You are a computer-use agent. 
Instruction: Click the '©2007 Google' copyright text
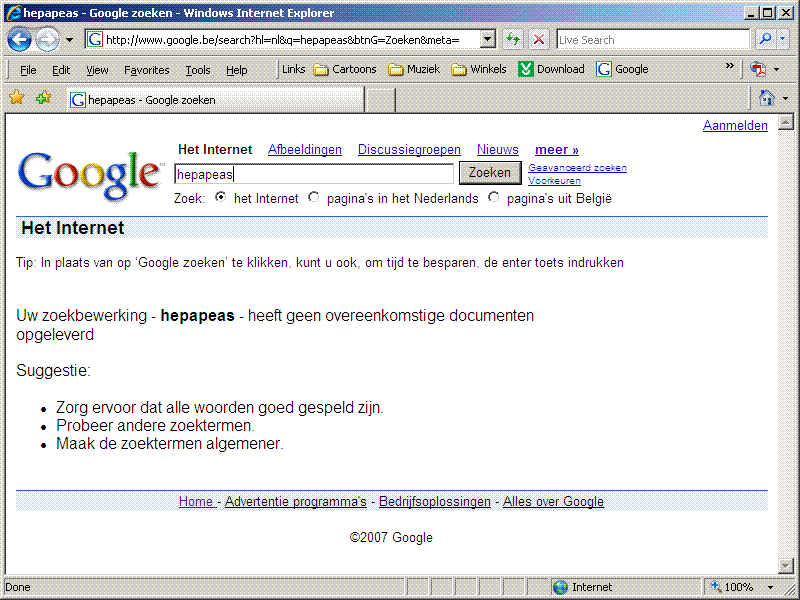[x=391, y=537]
